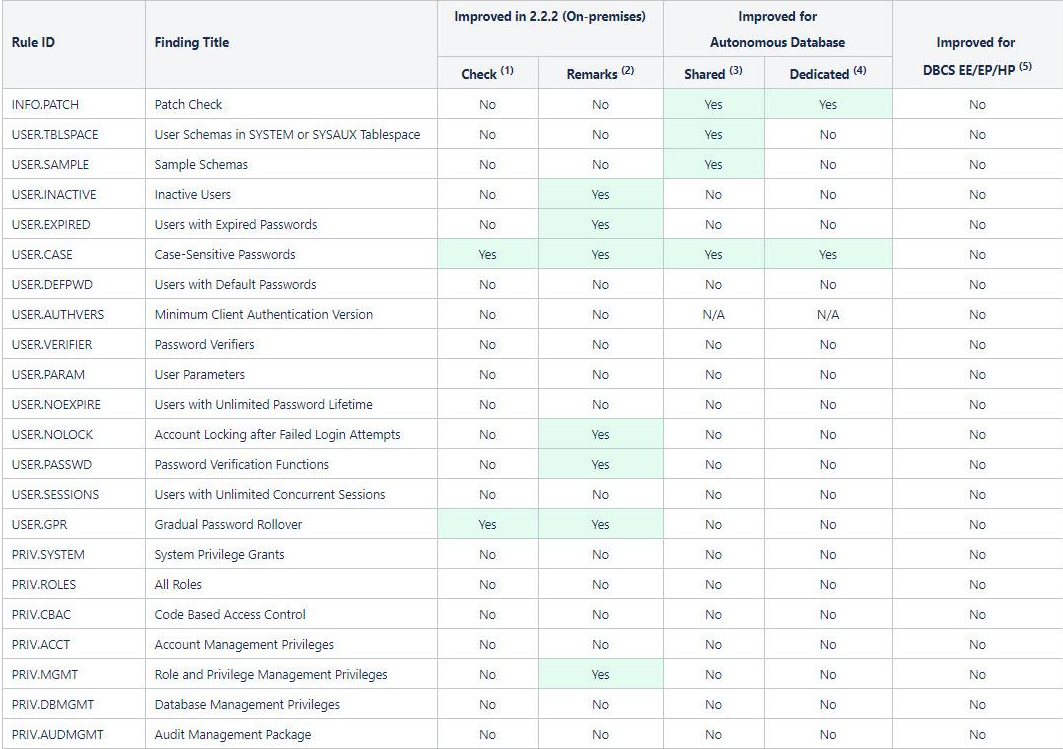Click the Finding Title column header

pyautogui.click(x=192, y=43)
